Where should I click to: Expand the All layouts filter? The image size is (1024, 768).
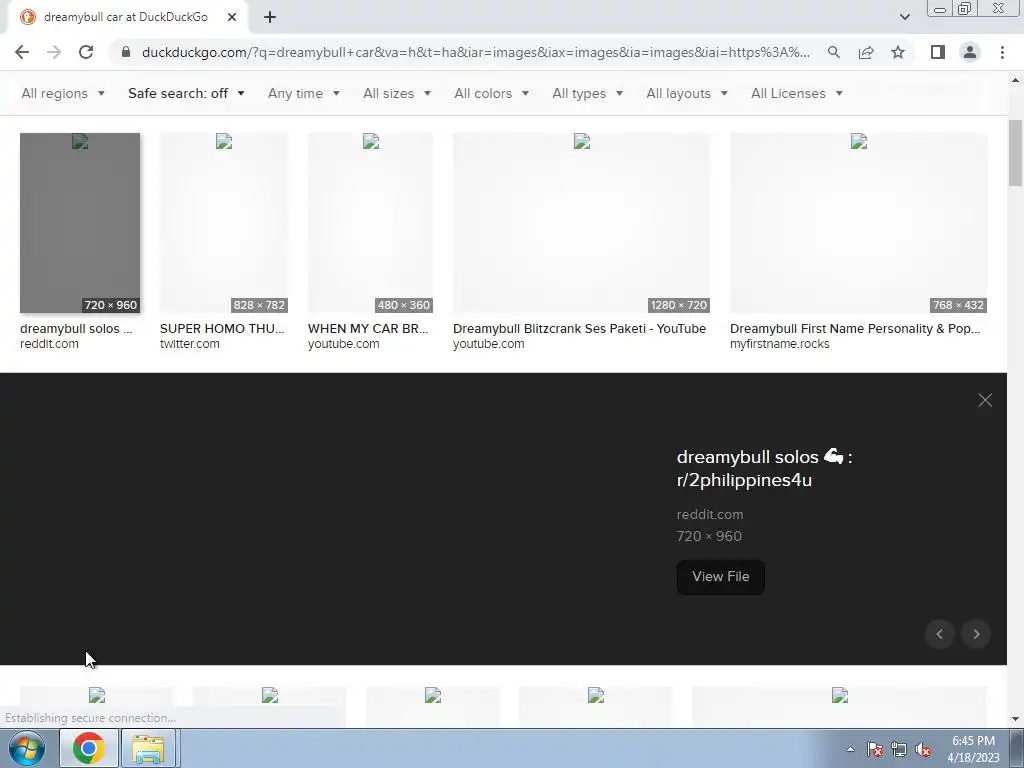pos(687,93)
